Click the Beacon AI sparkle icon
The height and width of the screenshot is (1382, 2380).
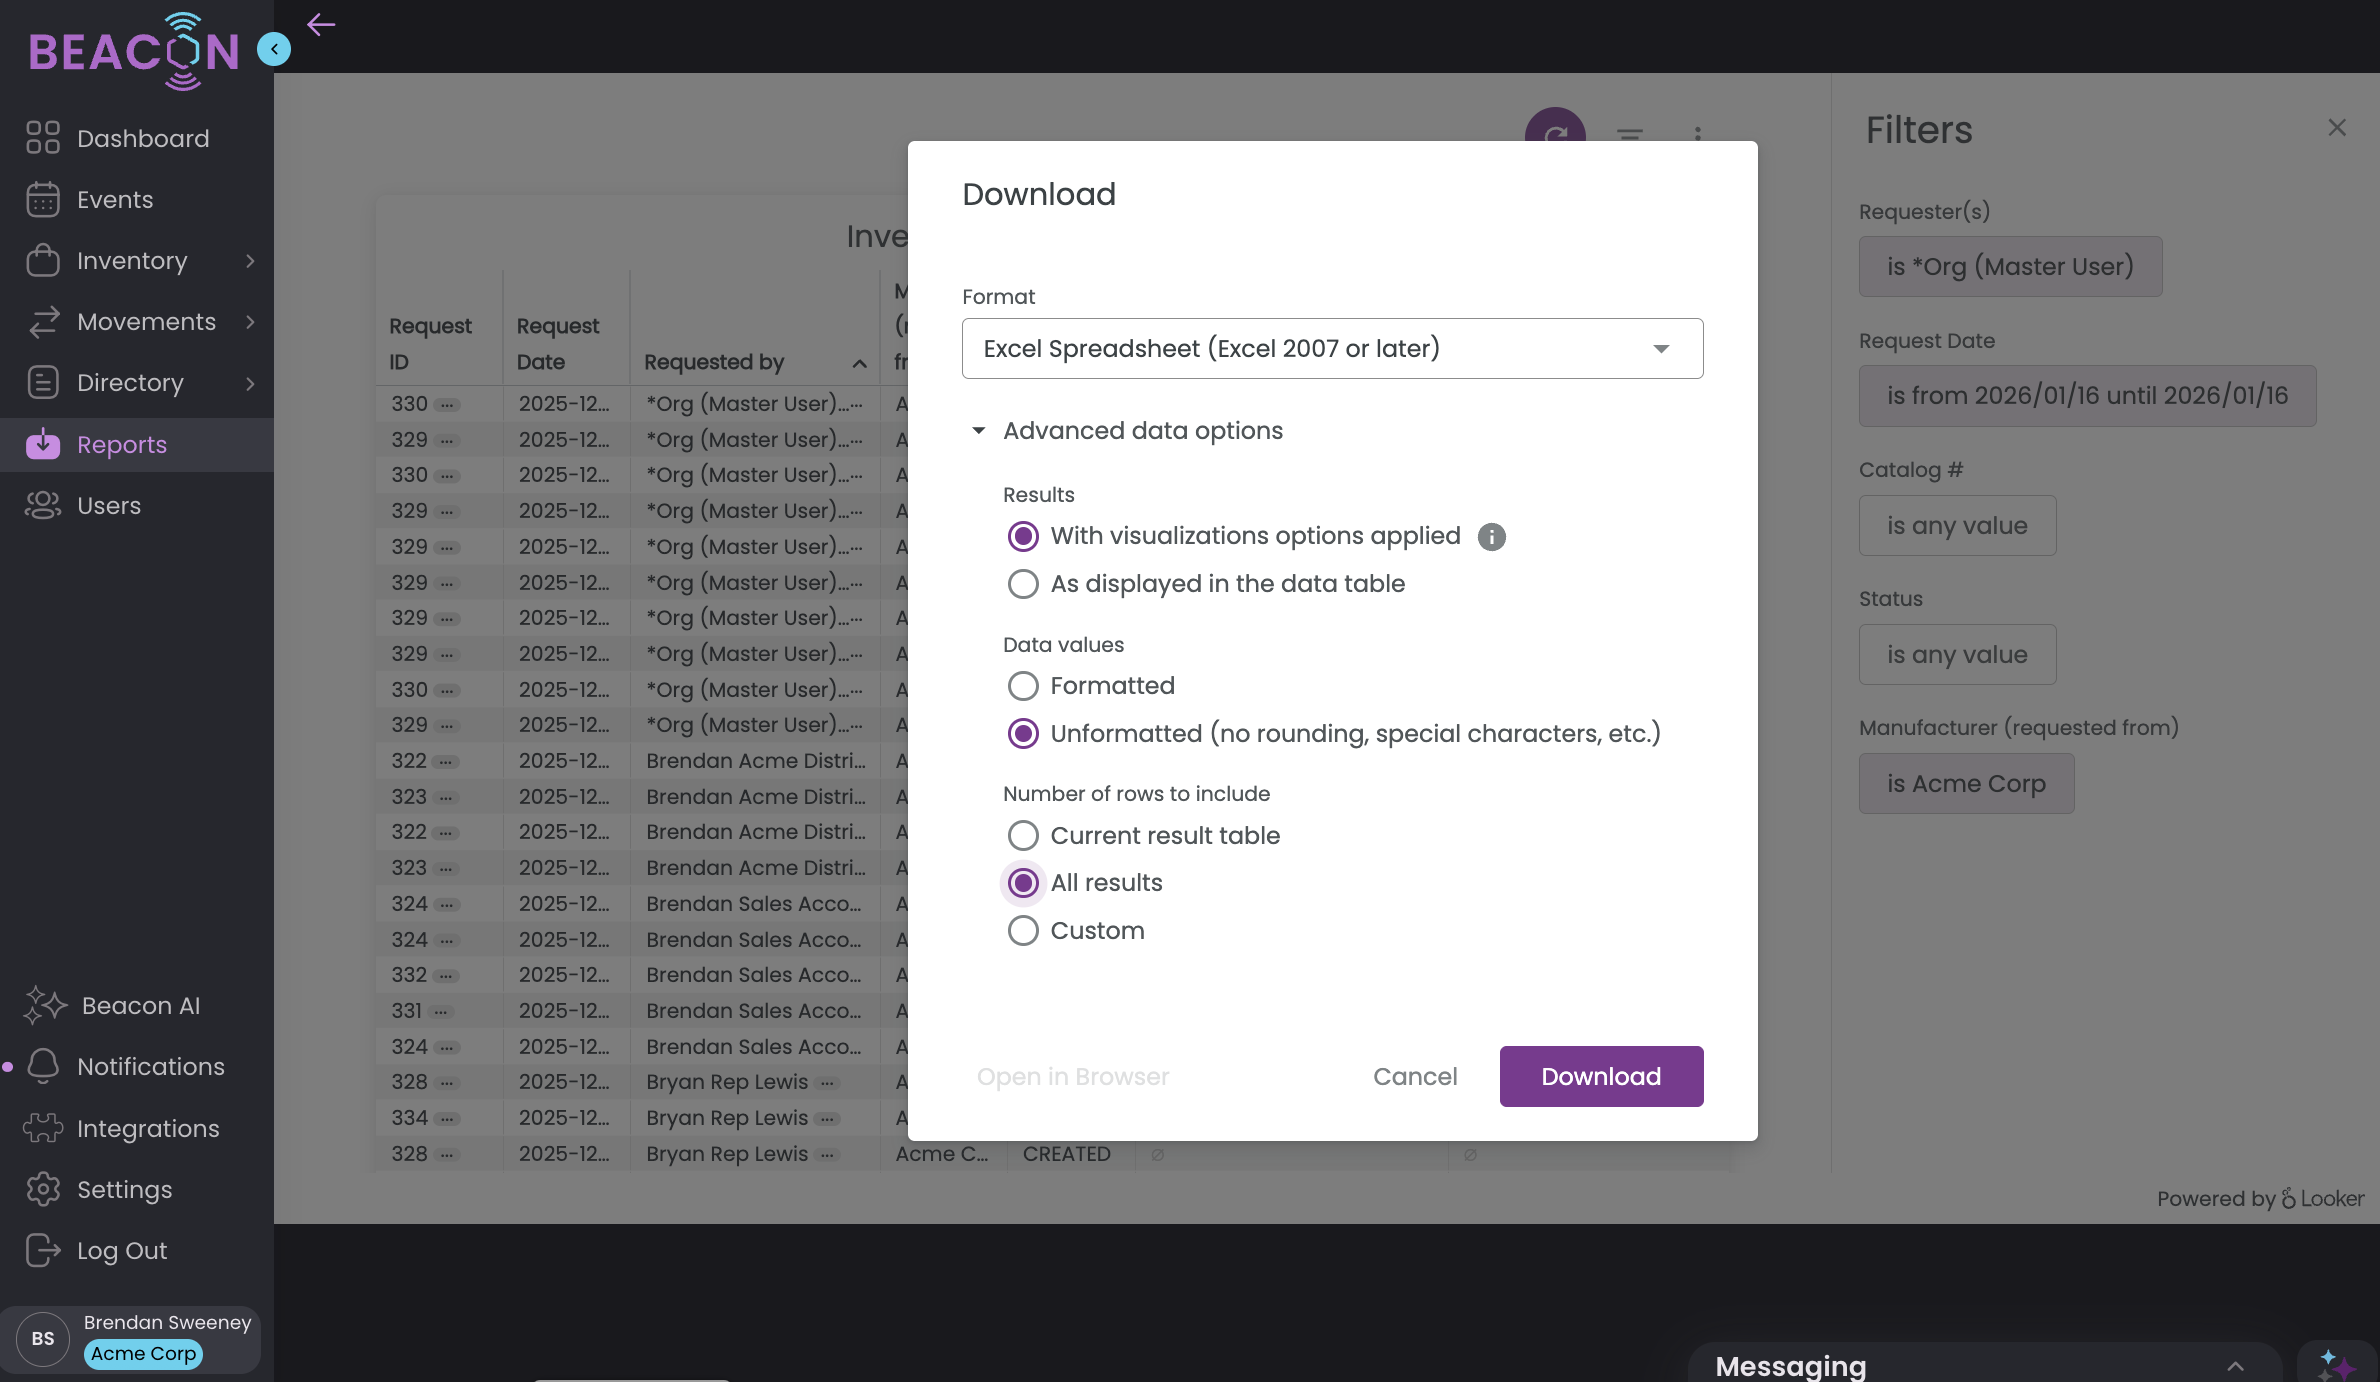[44, 1005]
